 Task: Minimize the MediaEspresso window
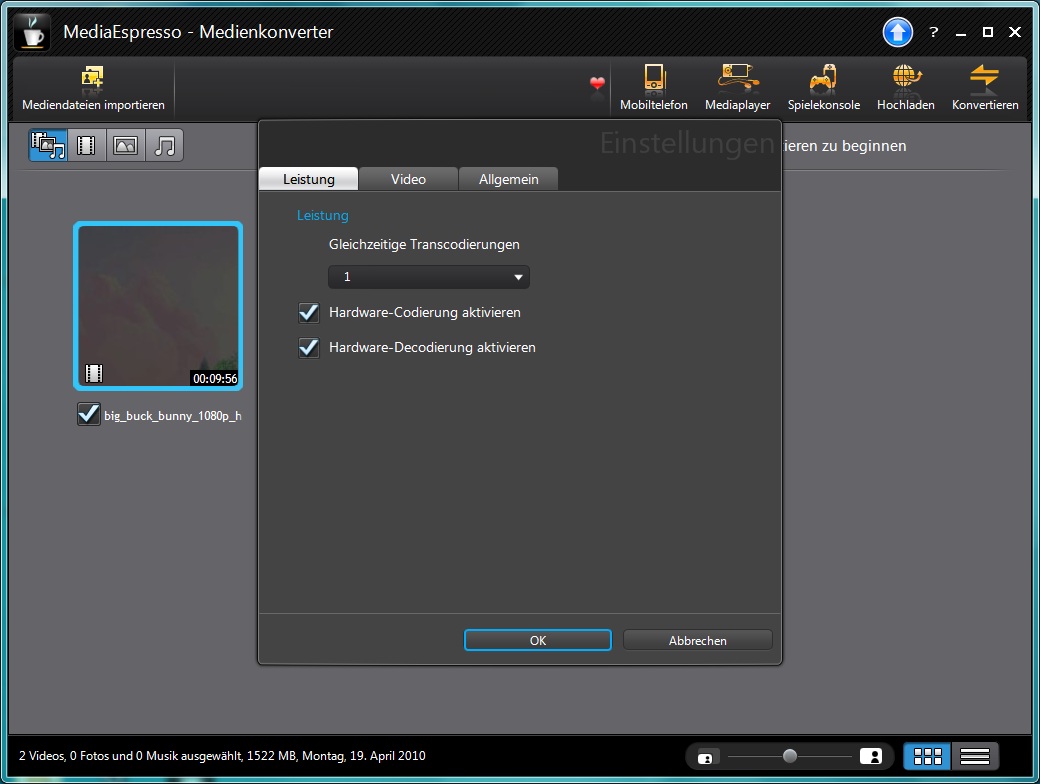pyautogui.click(x=960, y=33)
